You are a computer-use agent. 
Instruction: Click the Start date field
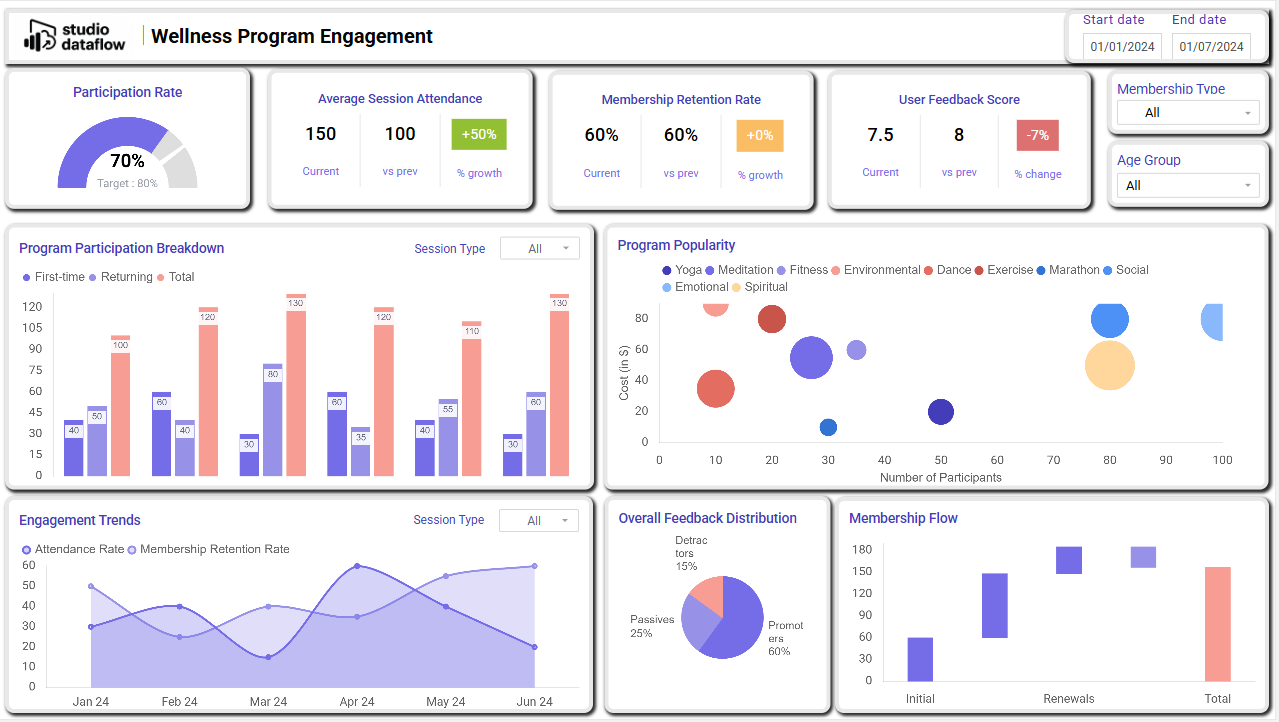[x=1122, y=47]
